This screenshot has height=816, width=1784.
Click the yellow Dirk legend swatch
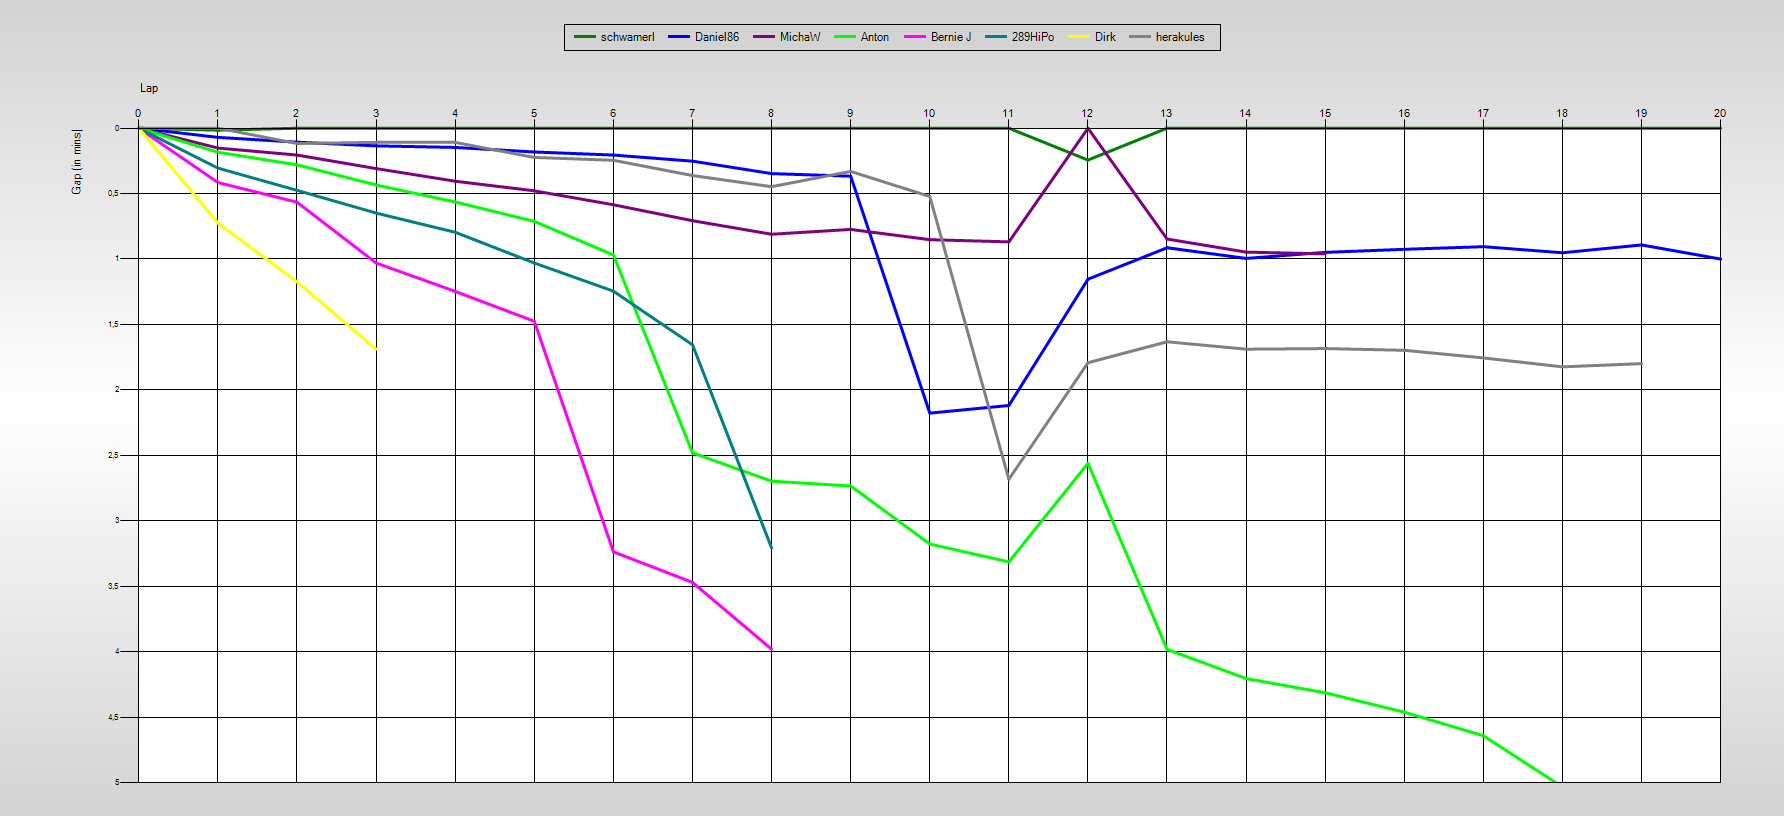(x=1078, y=37)
